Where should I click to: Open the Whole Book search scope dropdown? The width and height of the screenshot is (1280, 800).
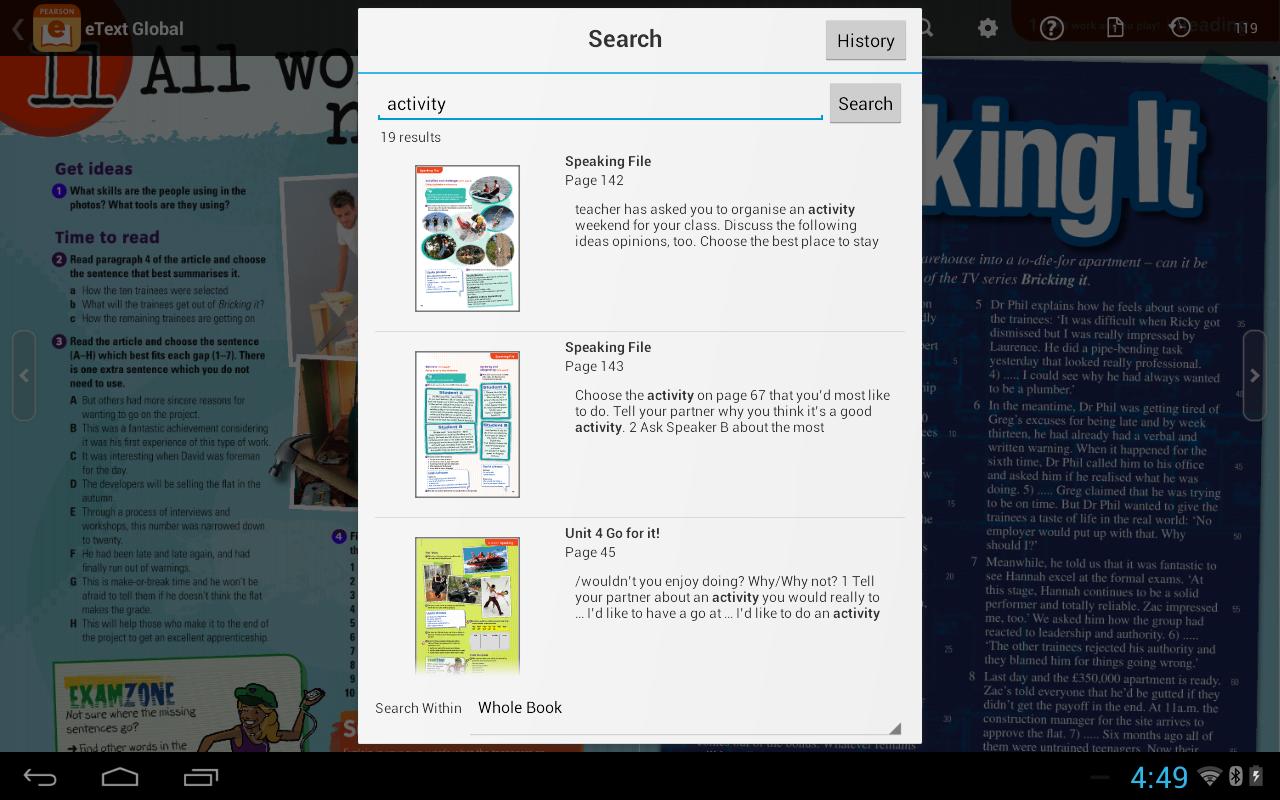point(520,707)
